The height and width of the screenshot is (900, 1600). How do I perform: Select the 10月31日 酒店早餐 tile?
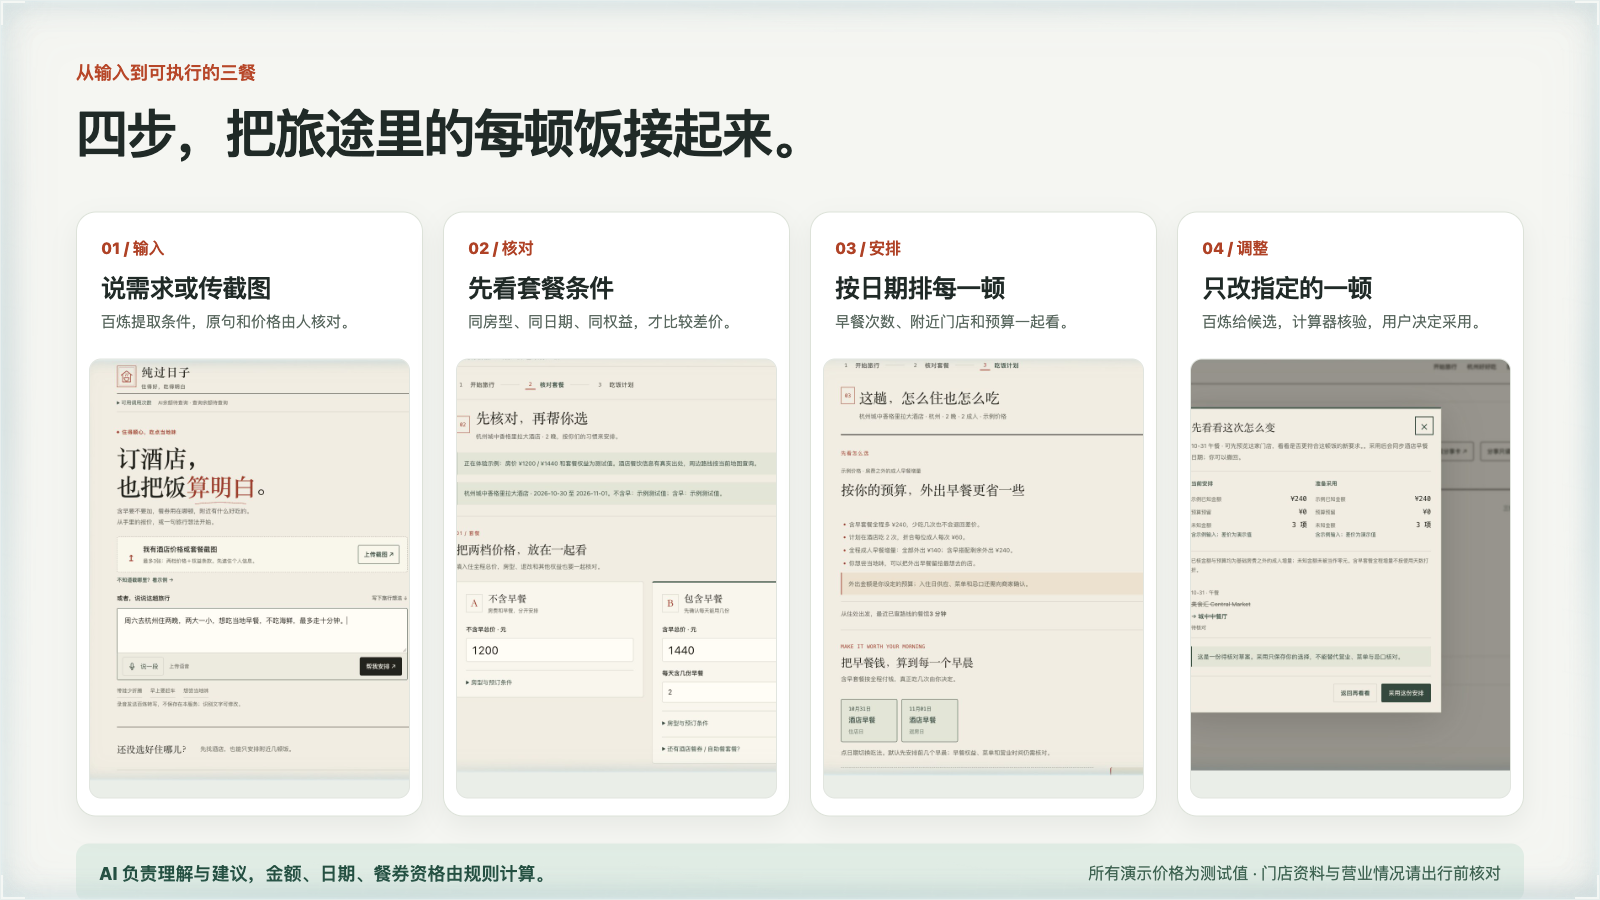(869, 720)
